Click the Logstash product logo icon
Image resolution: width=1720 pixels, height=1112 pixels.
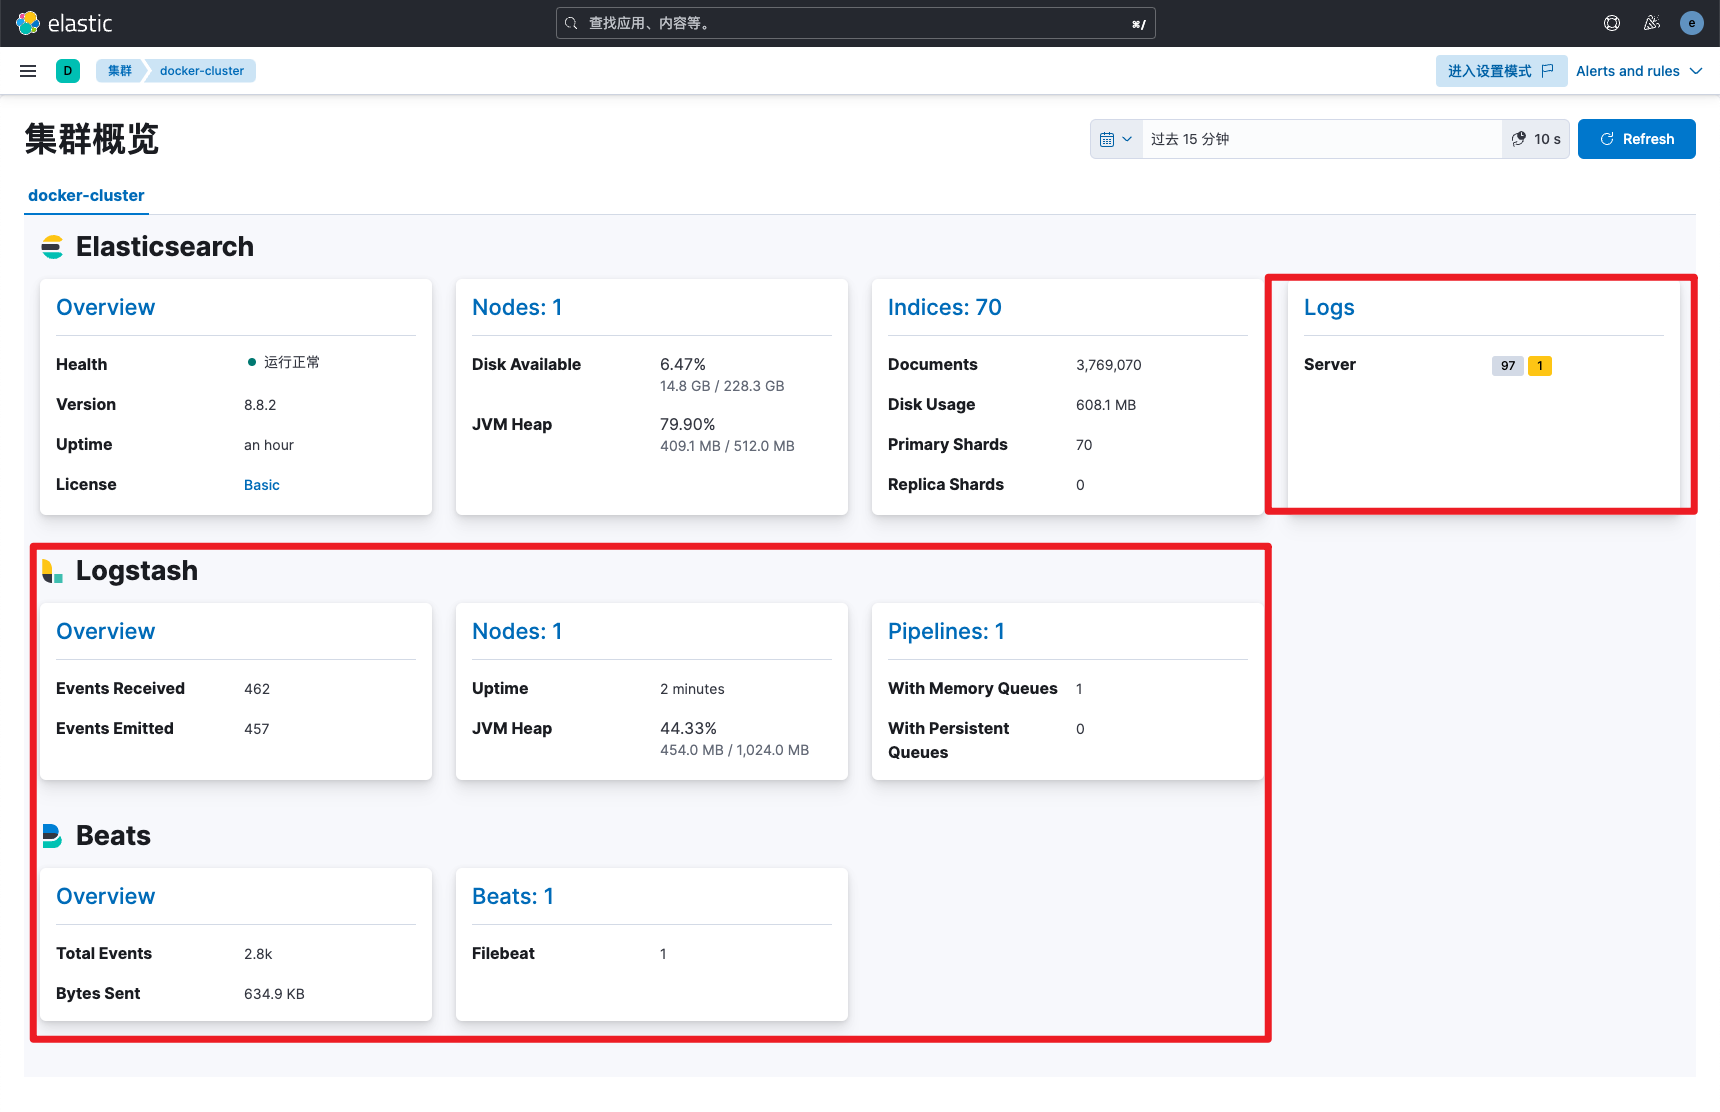pyautogui.click(x=52, y=571)
